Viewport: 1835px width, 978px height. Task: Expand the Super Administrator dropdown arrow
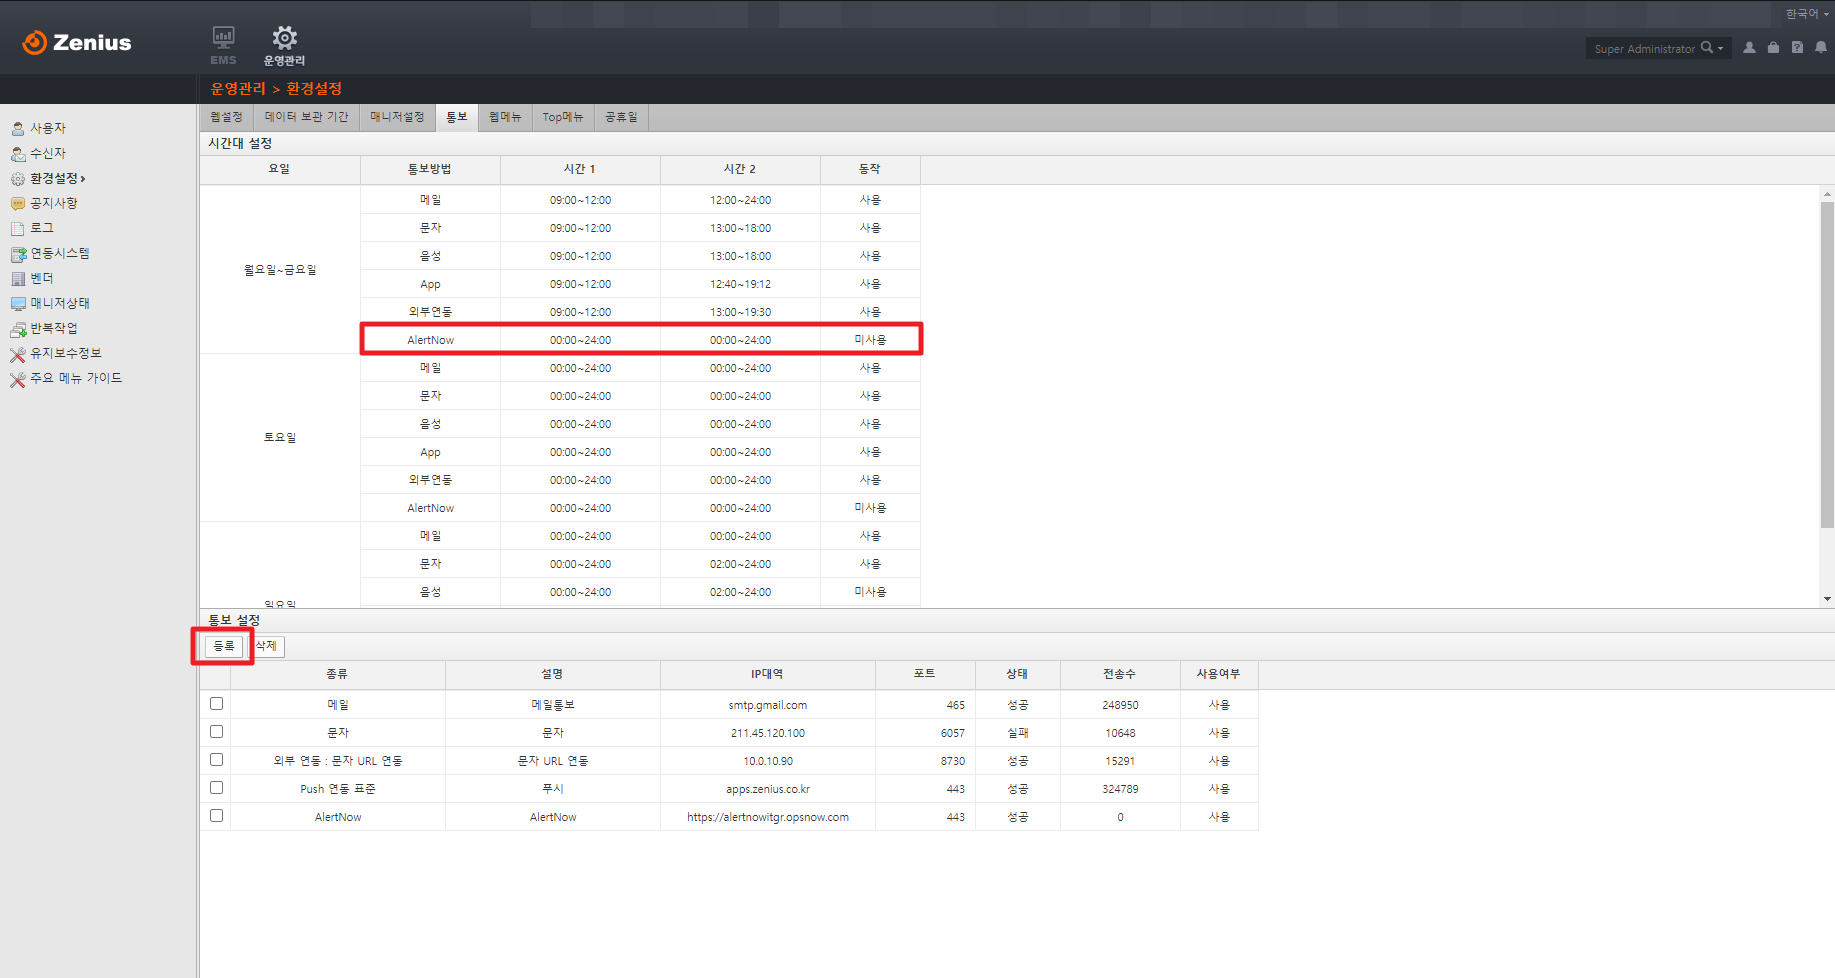1720,49
